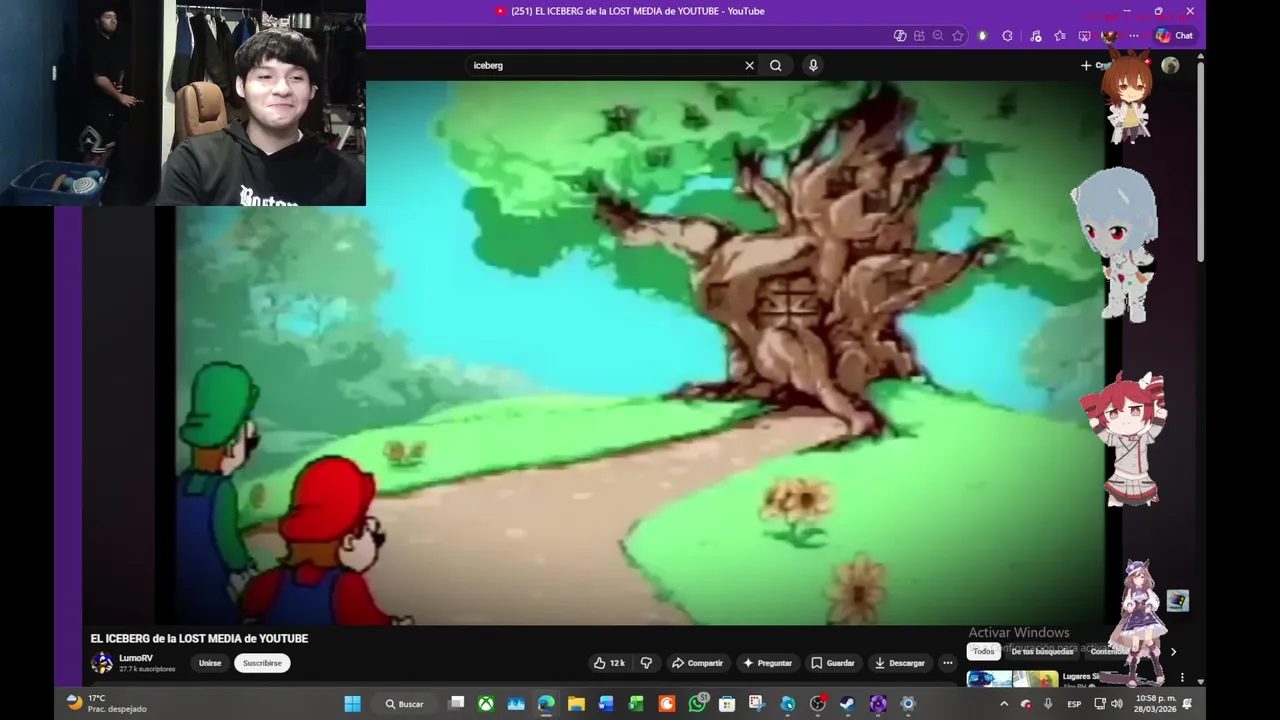
Task: Click the zoom out magnifier in the address bar
Action: tap(938, 35)
